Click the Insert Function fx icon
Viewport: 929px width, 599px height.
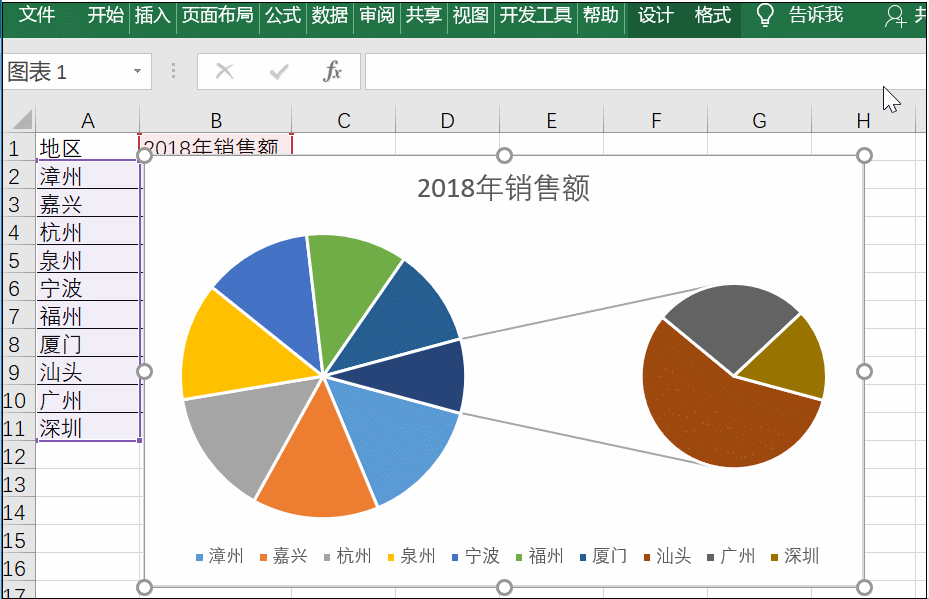pos(335,71)
